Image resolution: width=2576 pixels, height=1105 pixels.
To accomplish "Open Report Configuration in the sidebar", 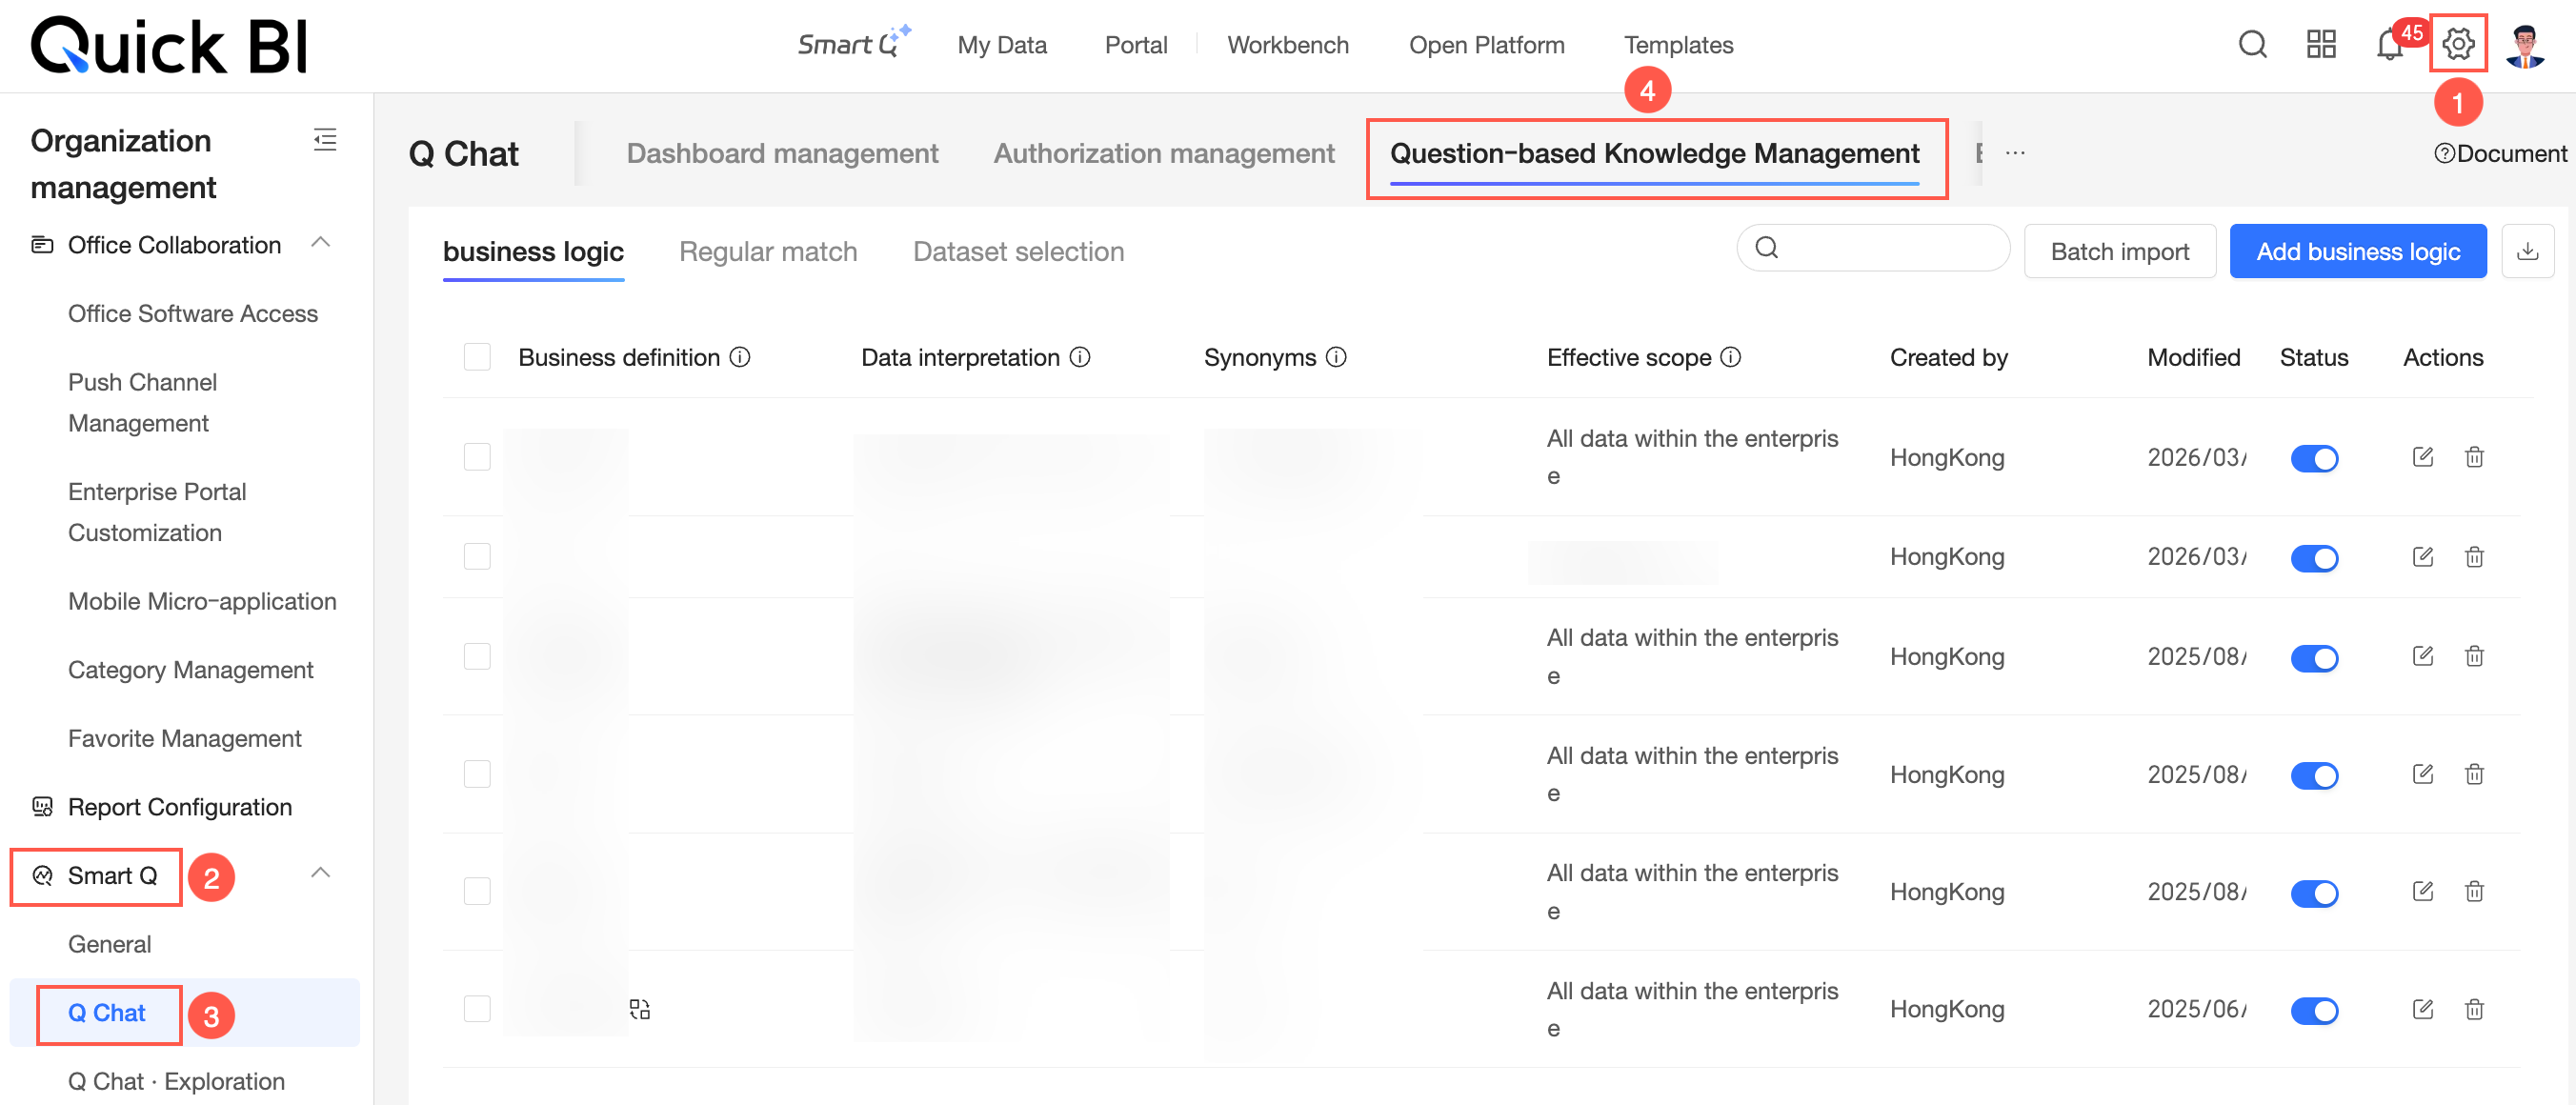I will [180, 807].
